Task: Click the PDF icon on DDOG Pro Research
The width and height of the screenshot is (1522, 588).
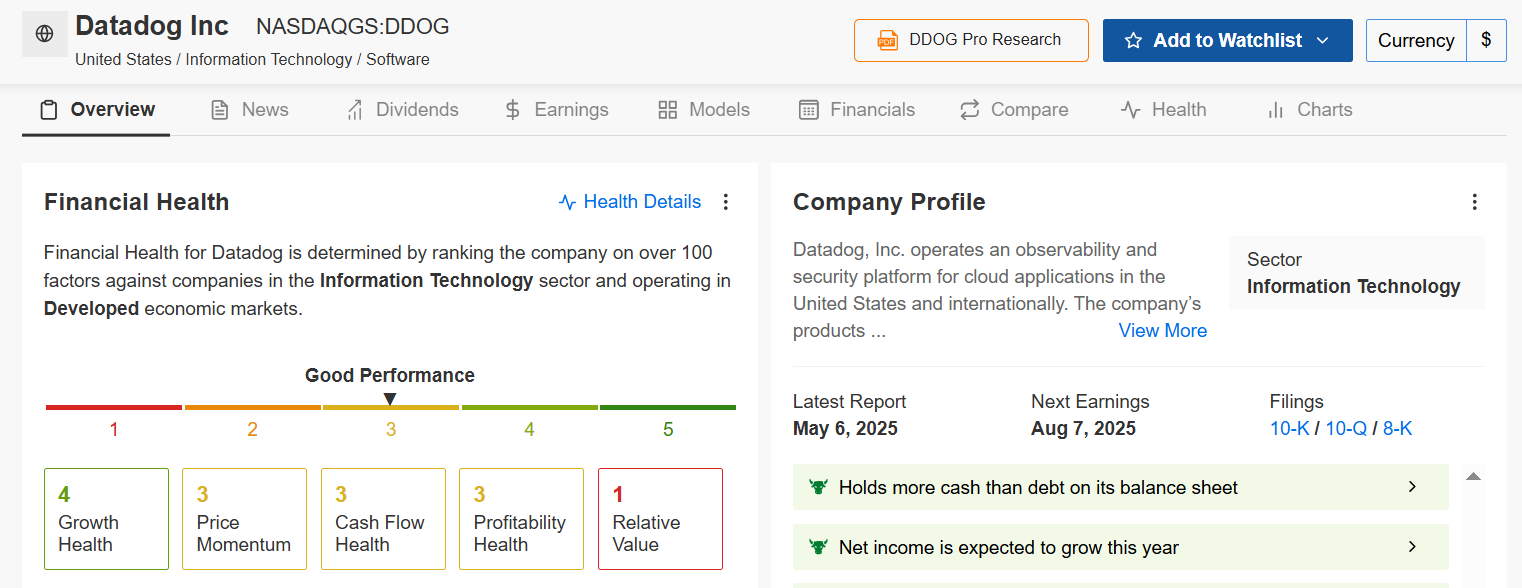Action: (887, 40)
